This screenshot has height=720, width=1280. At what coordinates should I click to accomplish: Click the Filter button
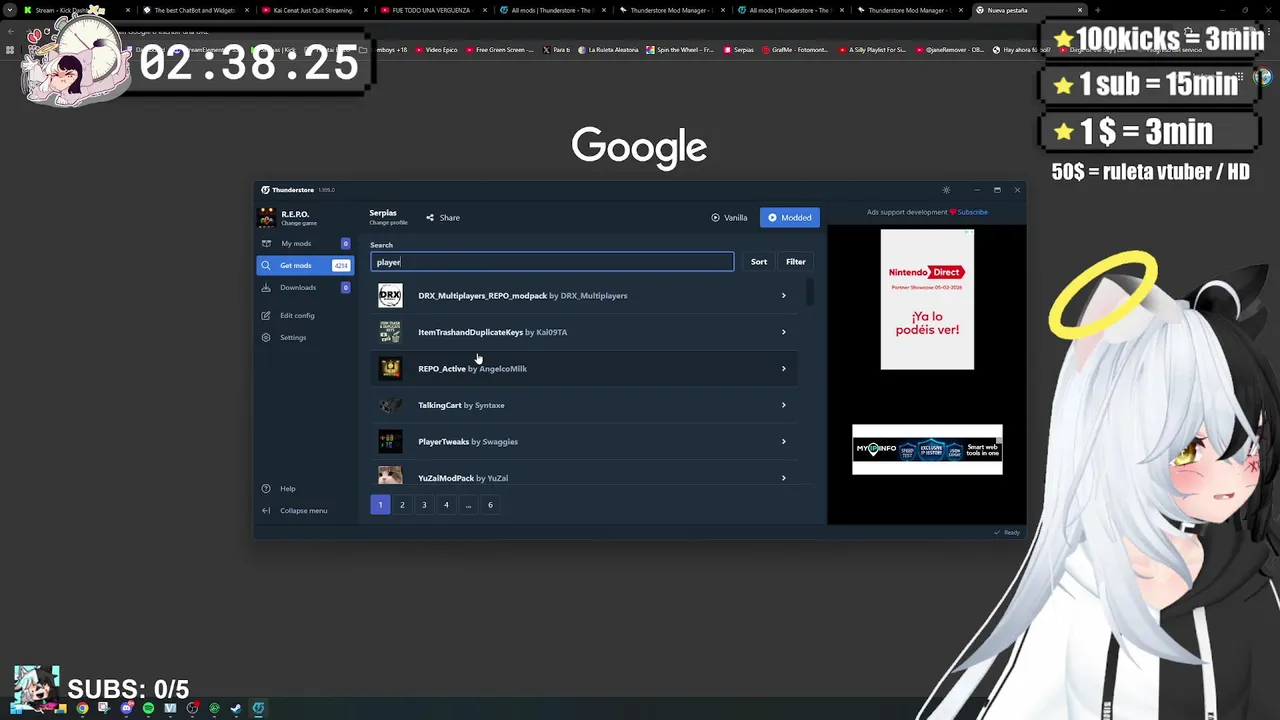795,262
